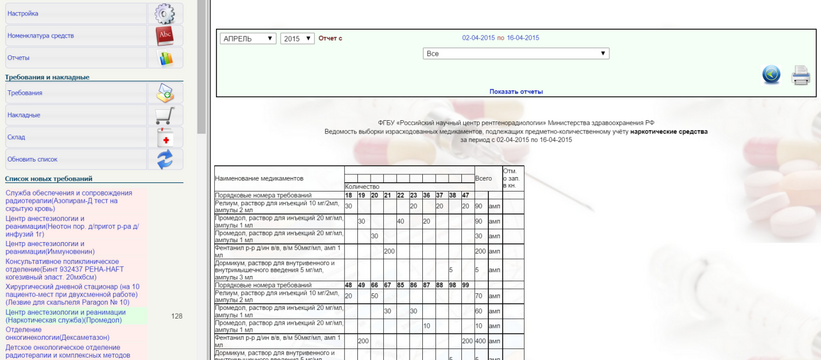Click Обновить список button
The image size is (821, 360).
point(76,159)
